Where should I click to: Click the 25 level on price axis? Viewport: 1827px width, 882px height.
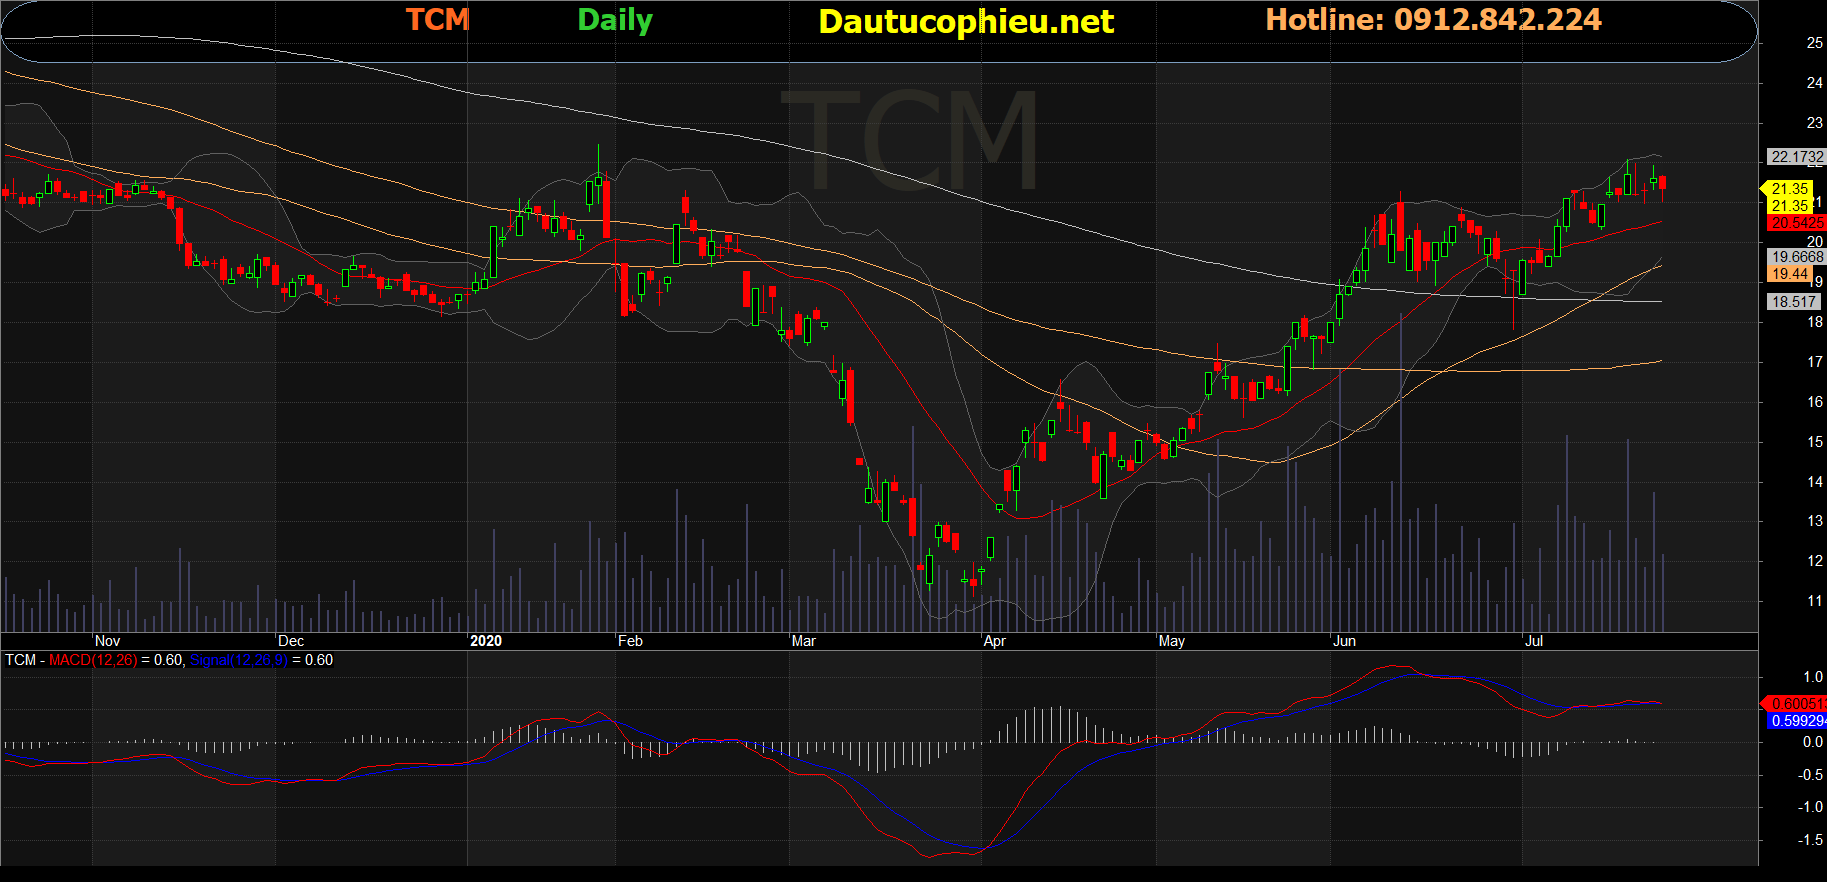(x=1814, y=43)
